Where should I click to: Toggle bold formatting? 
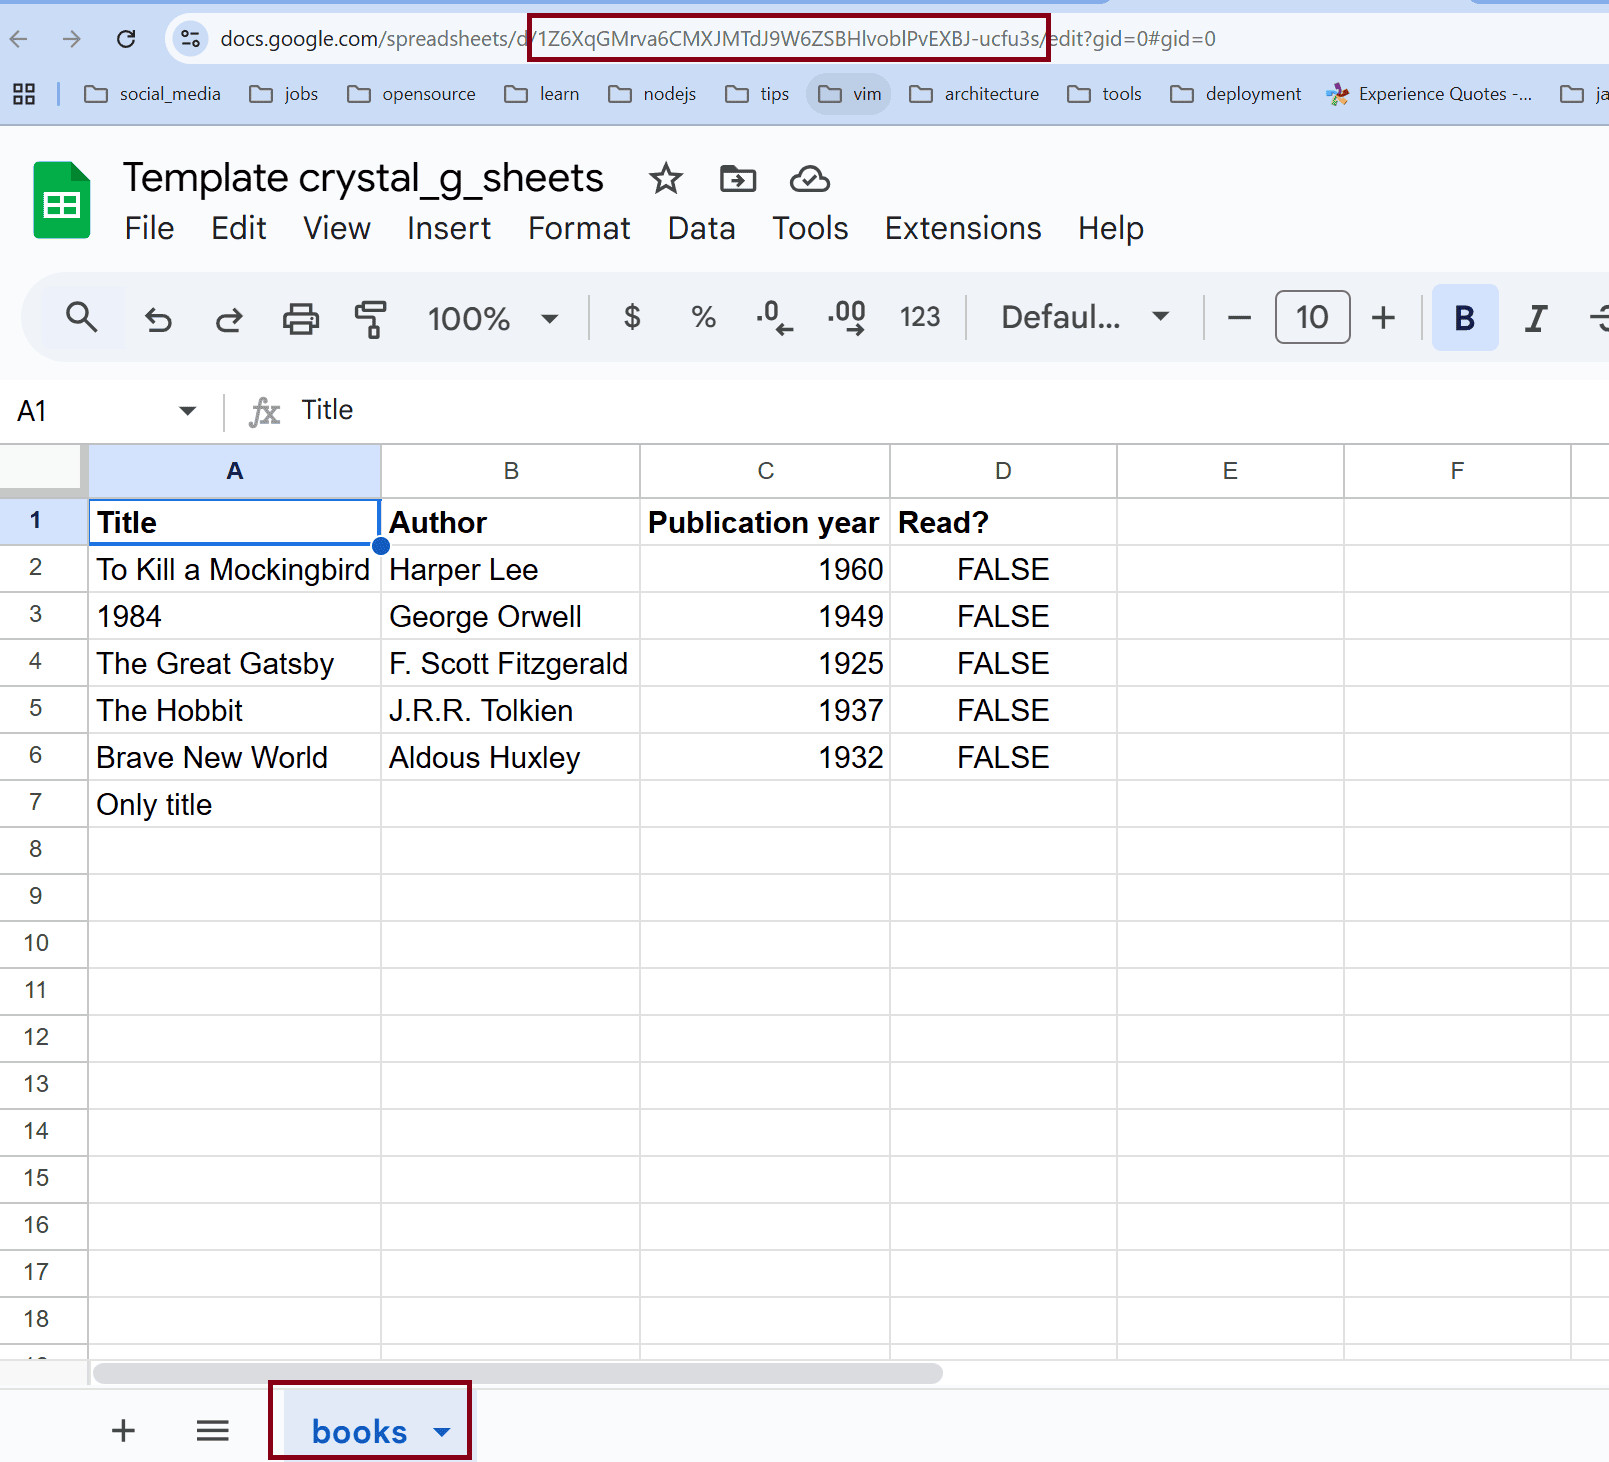click(x=1465, y=318)
